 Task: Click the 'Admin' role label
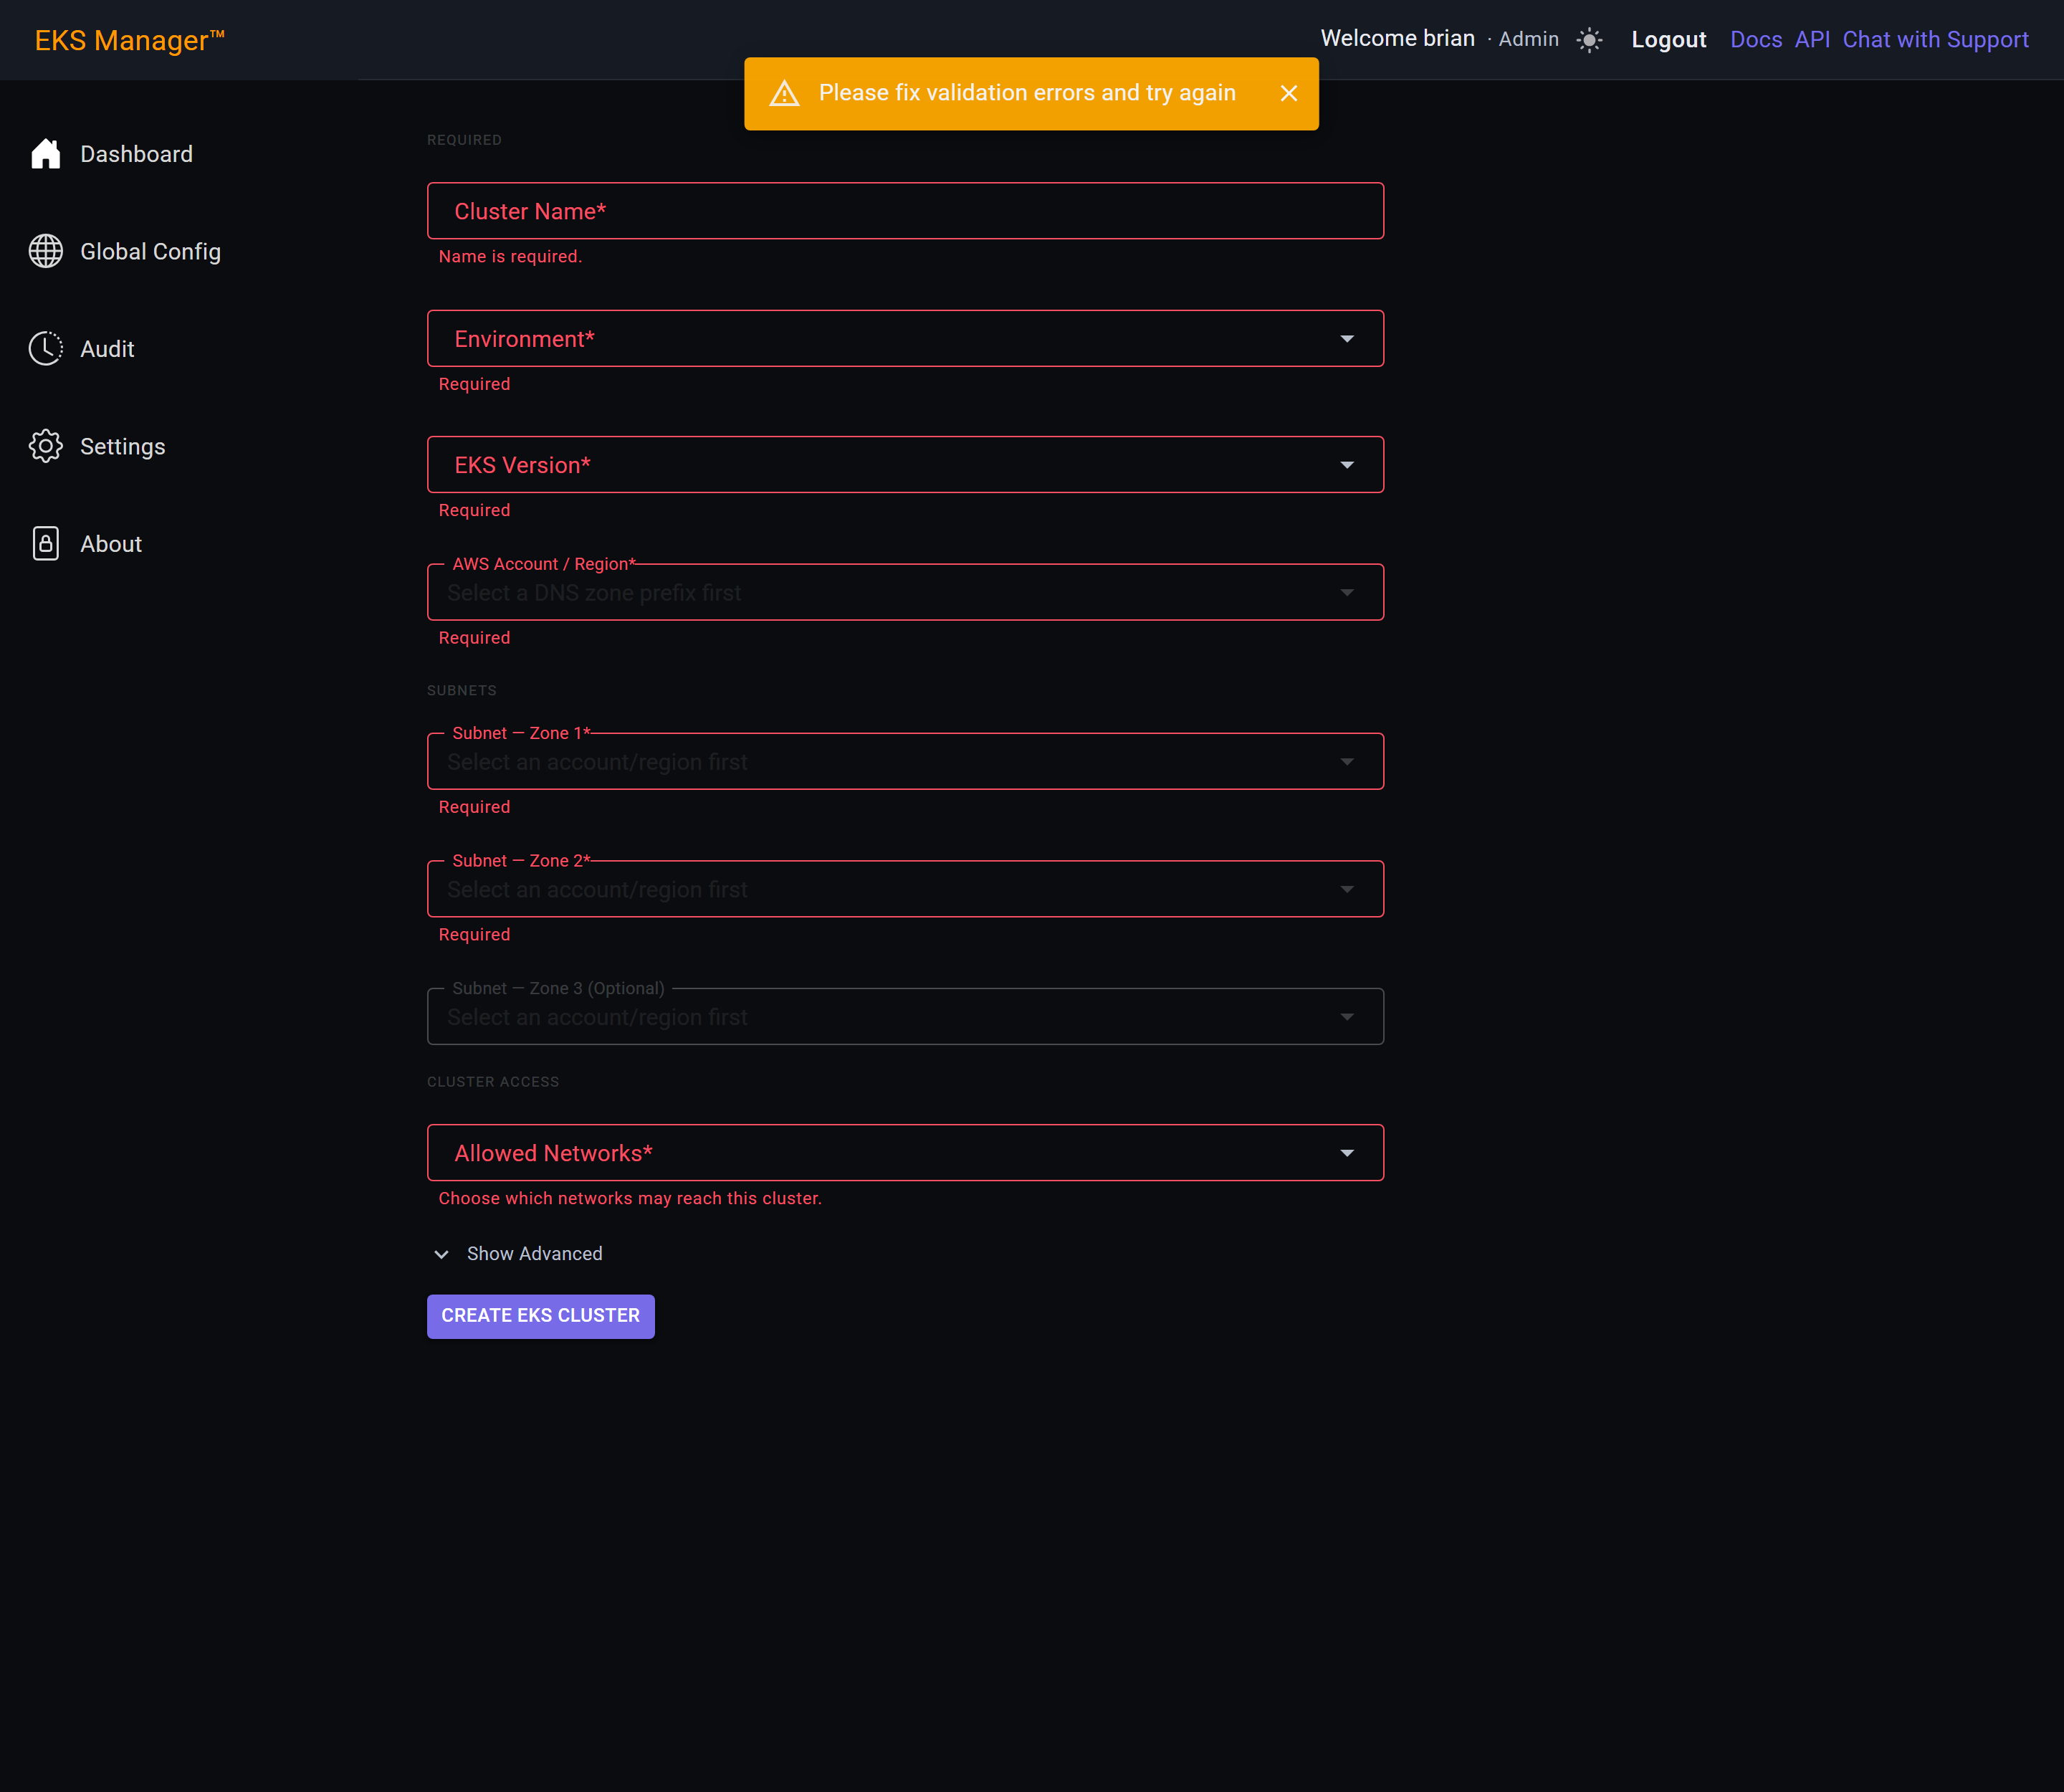(x=1528, y=40)
